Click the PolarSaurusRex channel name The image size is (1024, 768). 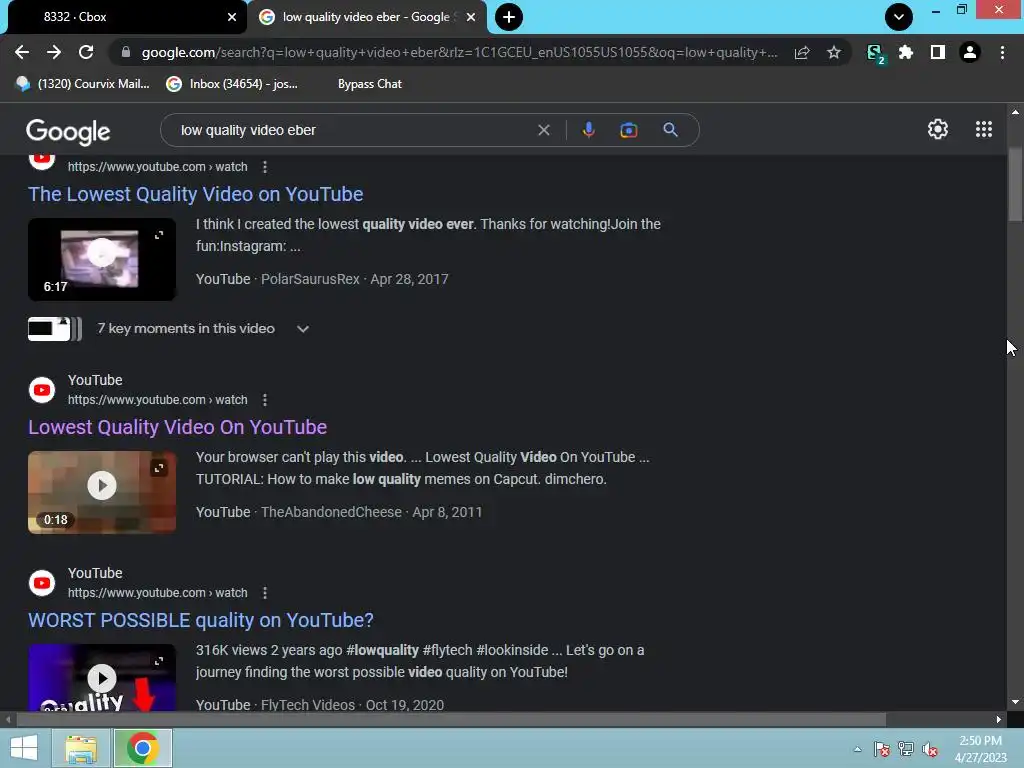tap(310, 280)
